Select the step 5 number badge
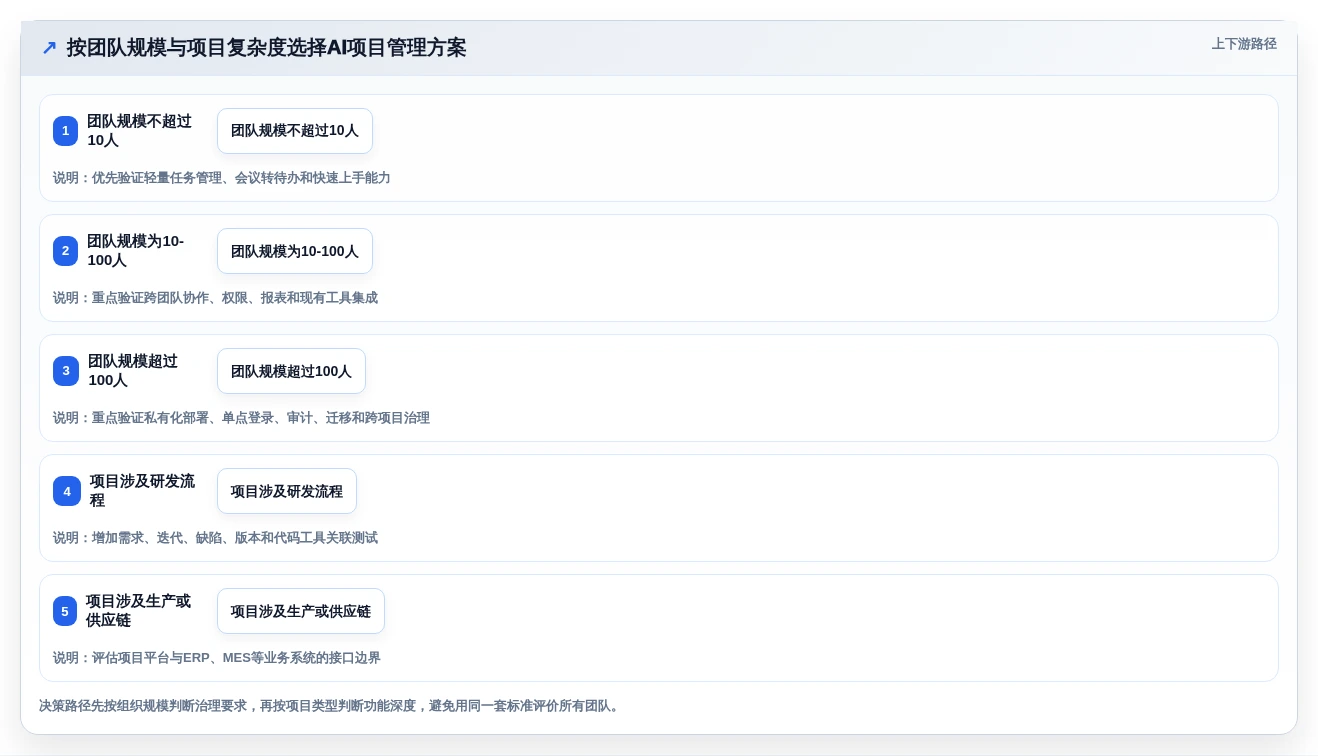The width and height of the screenshot is (1318, 756). click(65, 611)
